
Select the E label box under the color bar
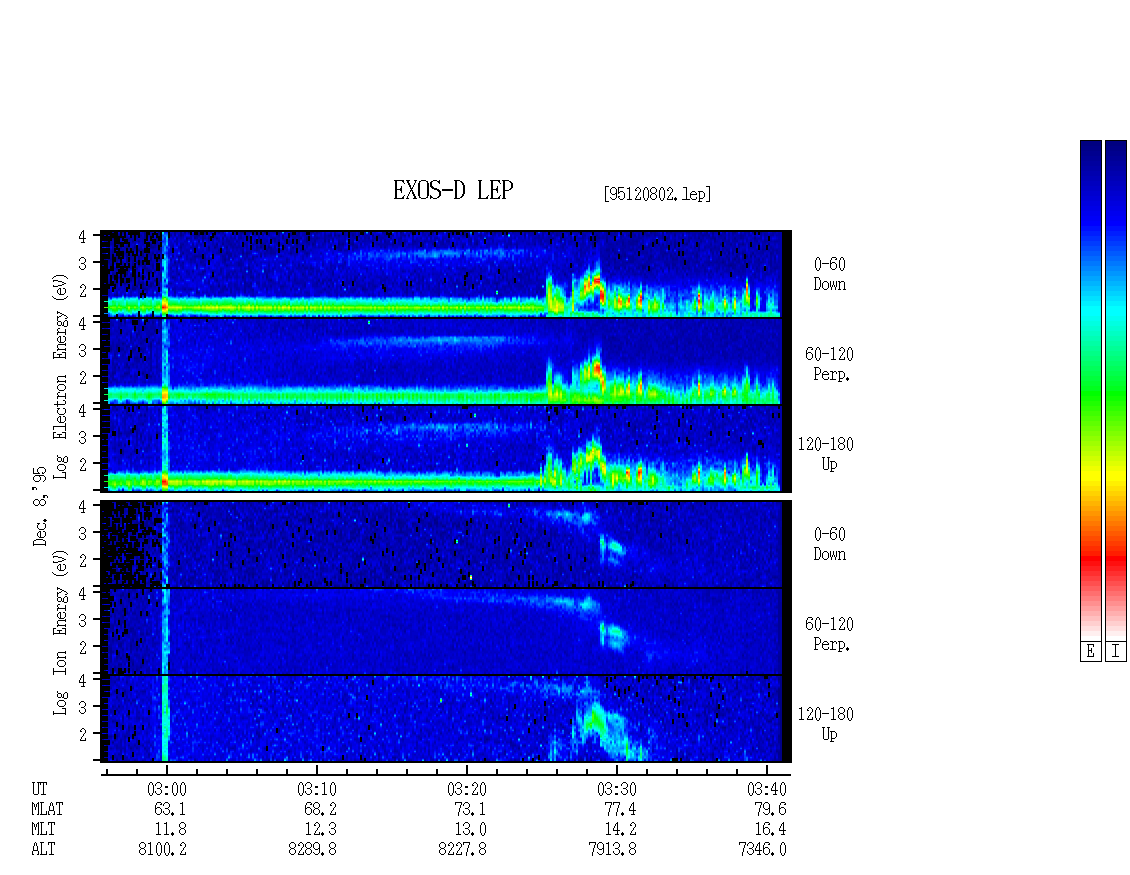point(1090,652)
